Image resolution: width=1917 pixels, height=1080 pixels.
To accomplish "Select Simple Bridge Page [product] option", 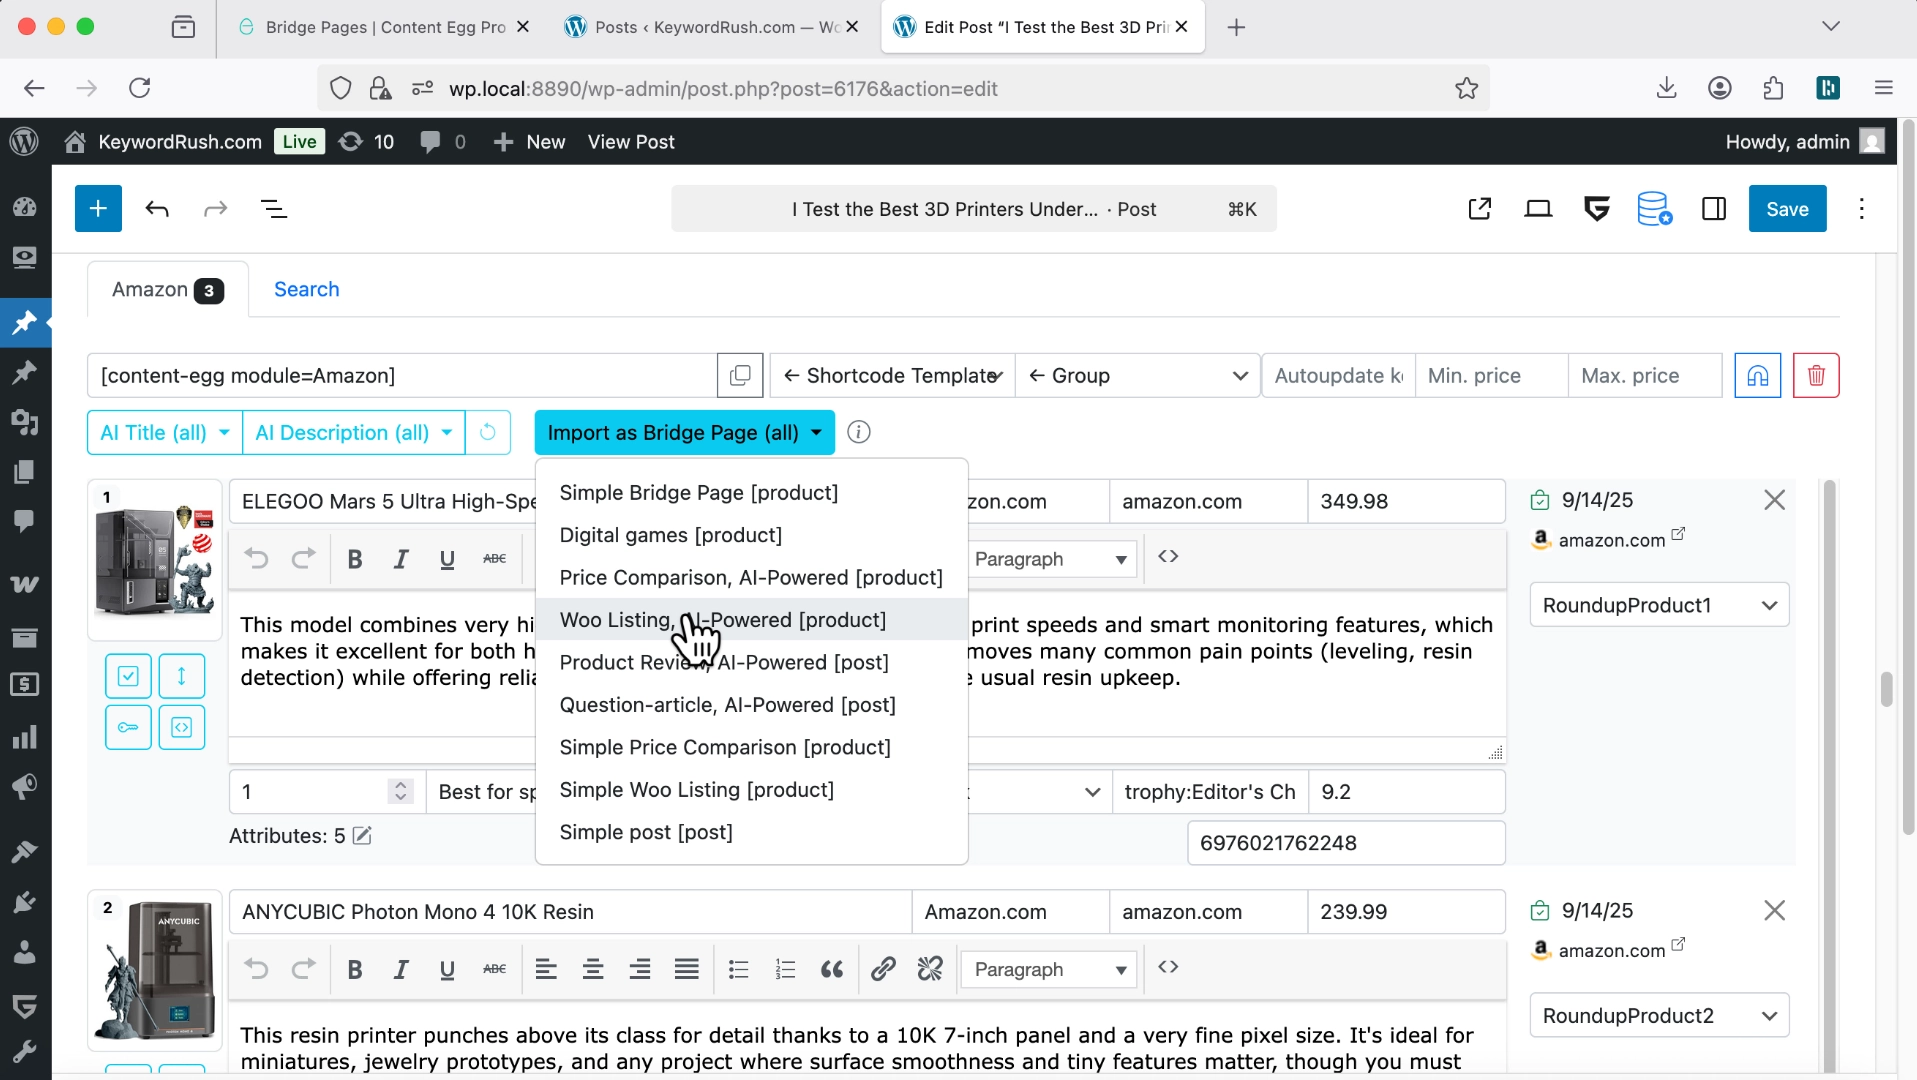I will [x=698, y=493].
